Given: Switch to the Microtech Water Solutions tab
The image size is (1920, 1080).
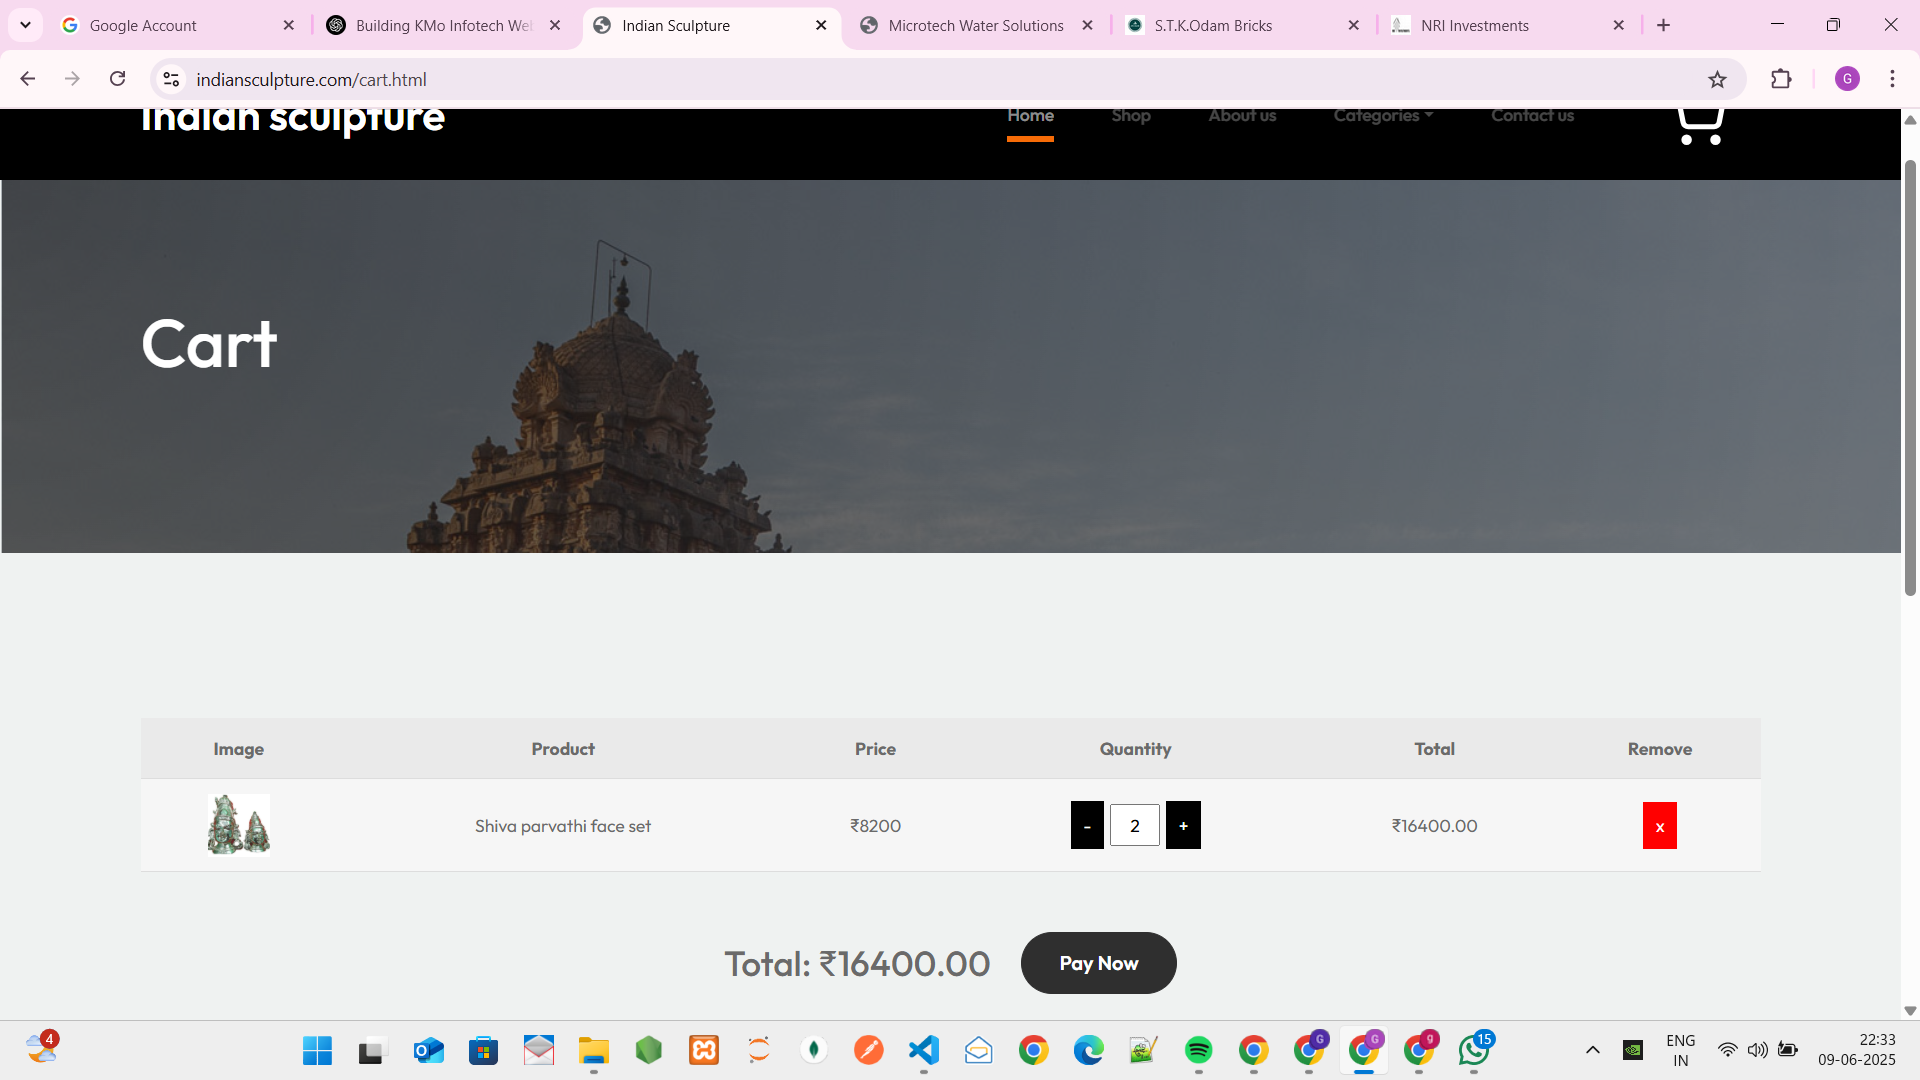Looking at the screenshot, I should 975,26.
